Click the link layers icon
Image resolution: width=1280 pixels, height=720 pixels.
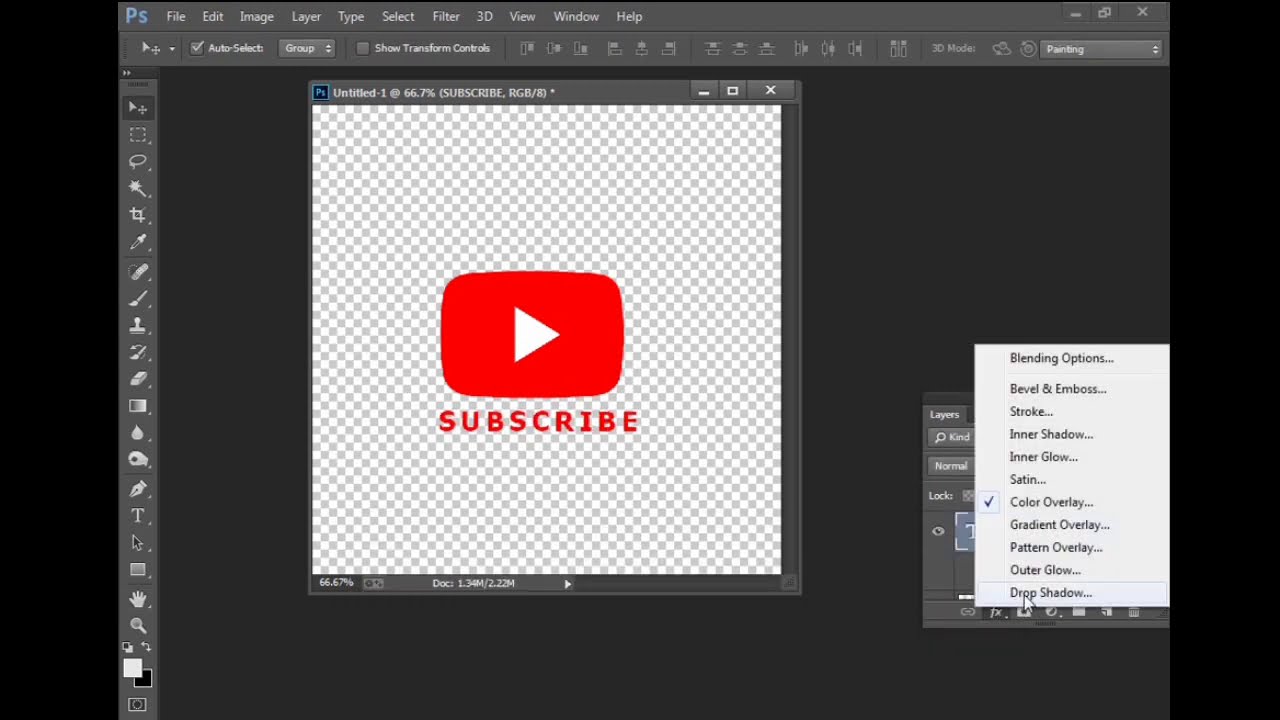[x=968, y=612]
